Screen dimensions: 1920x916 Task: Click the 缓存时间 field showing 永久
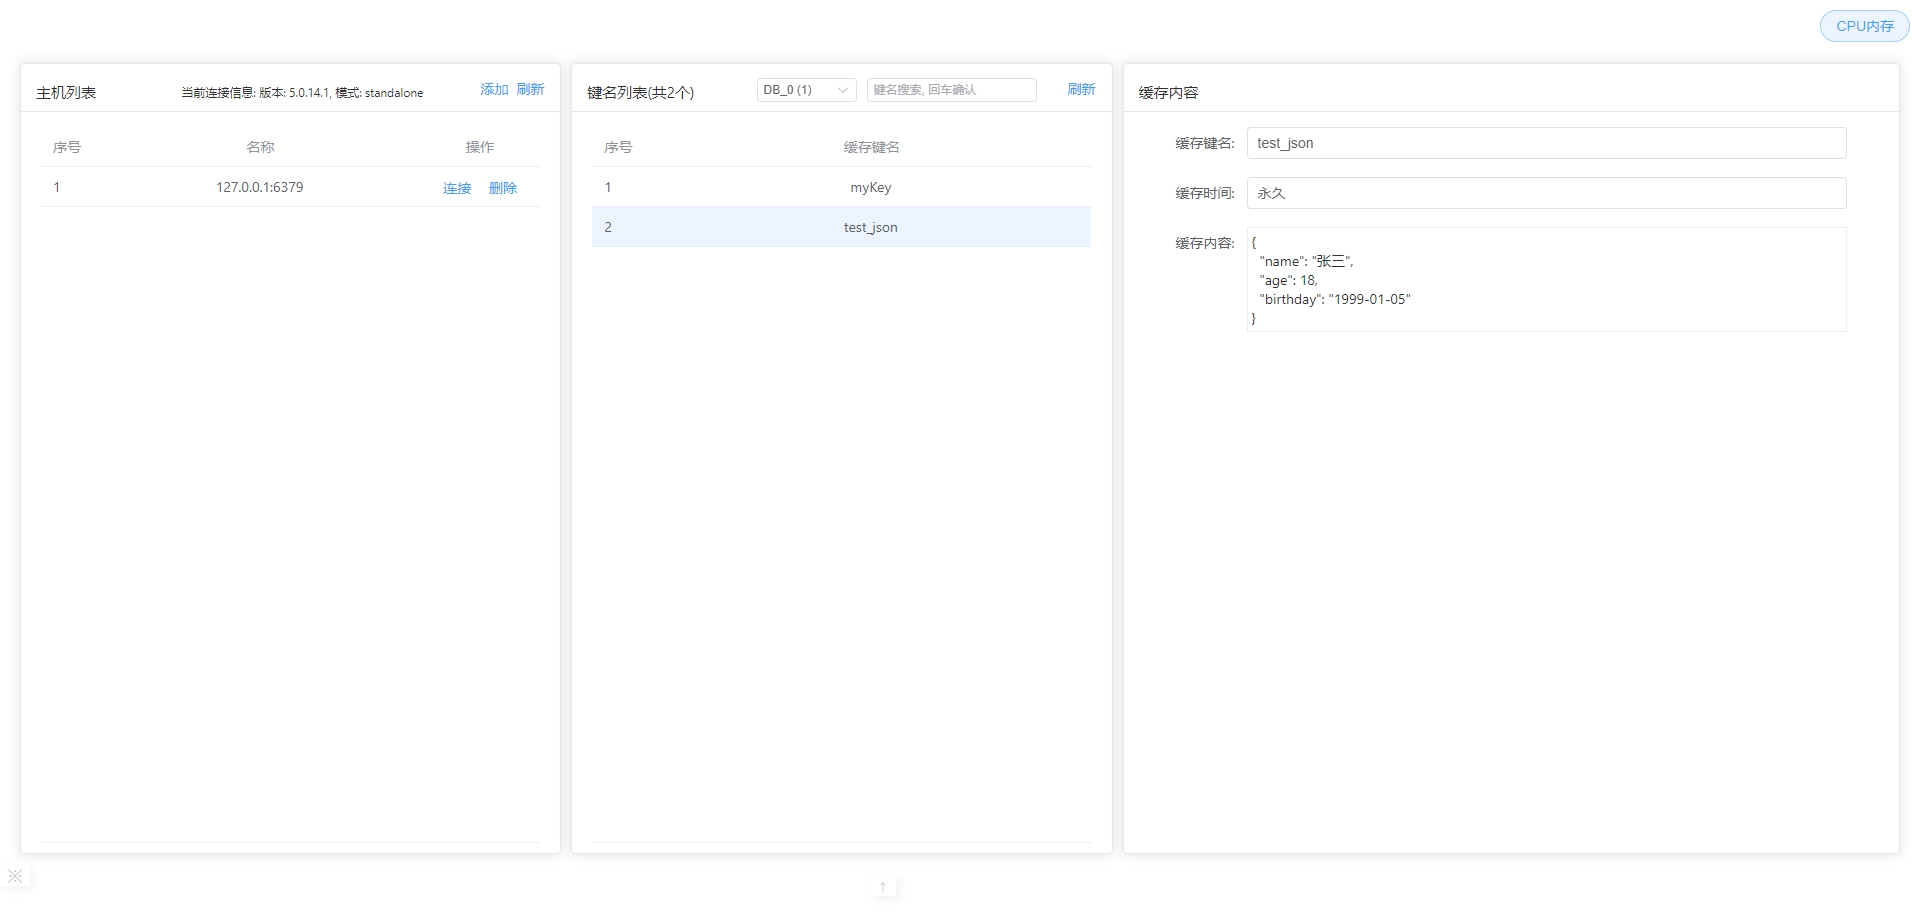1545,193
